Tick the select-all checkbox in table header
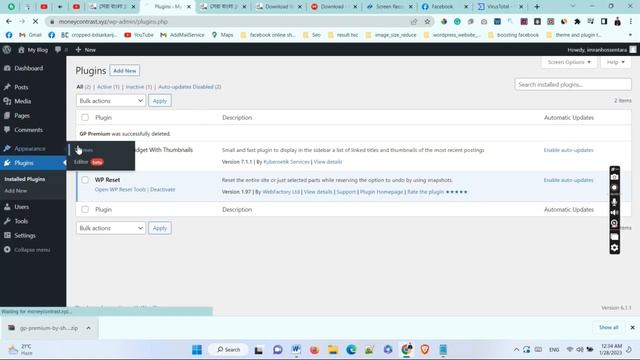The width and height of the screenshot is (640, 360). 85,118
